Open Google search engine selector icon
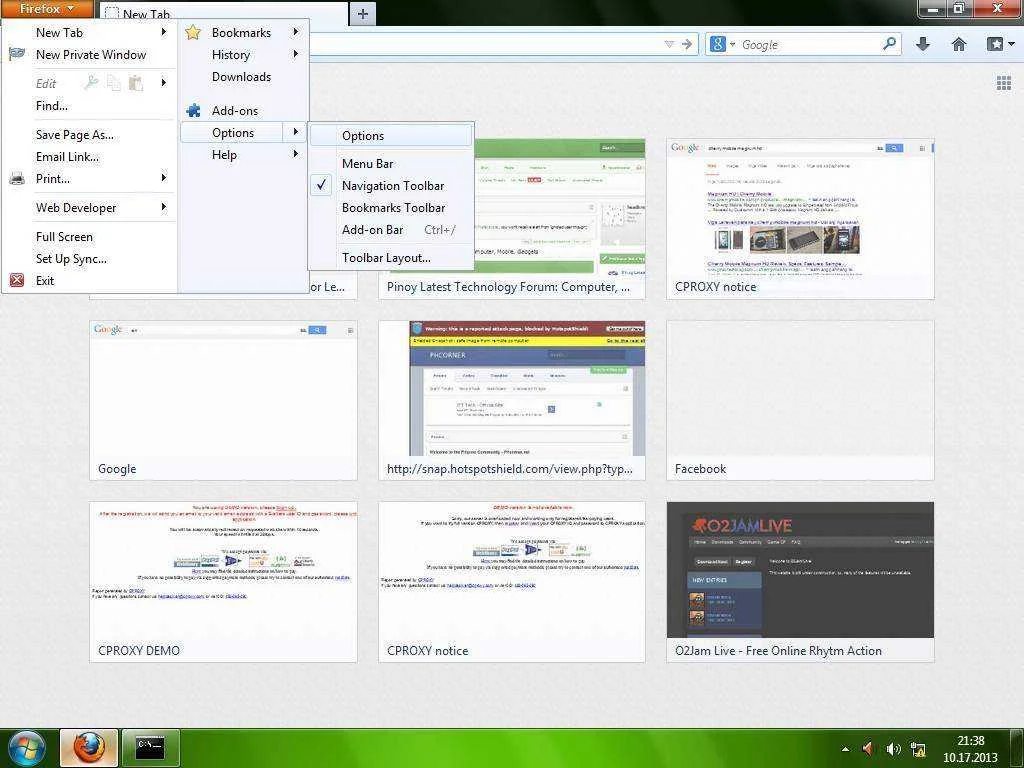1024x768 pixels. click(722, 44)
